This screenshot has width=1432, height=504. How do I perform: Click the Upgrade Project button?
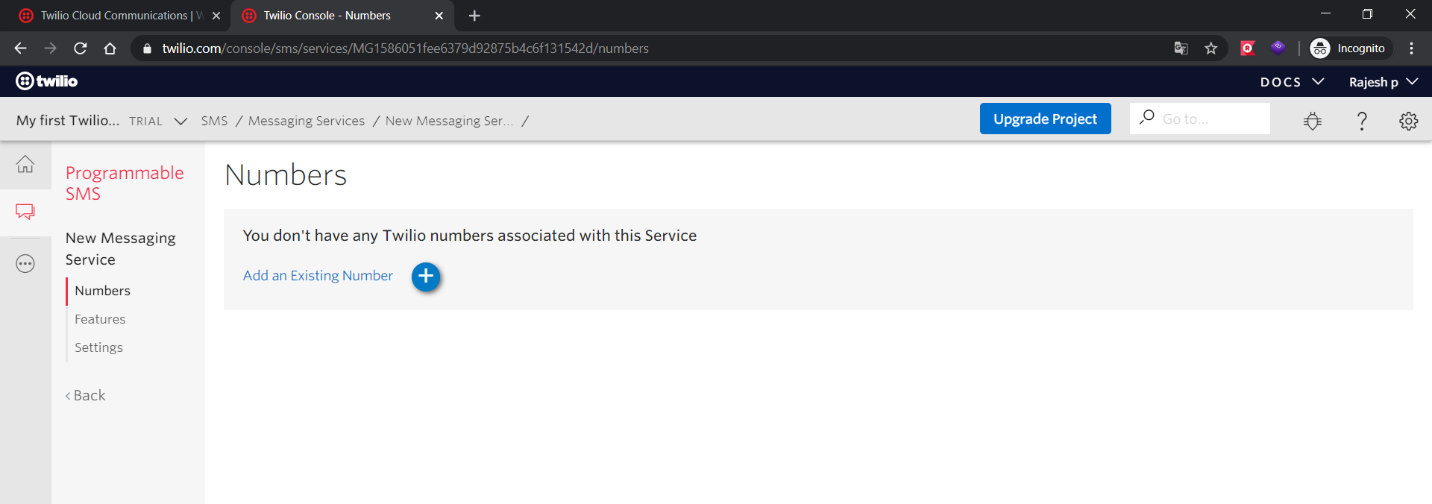pos(1045,119)
